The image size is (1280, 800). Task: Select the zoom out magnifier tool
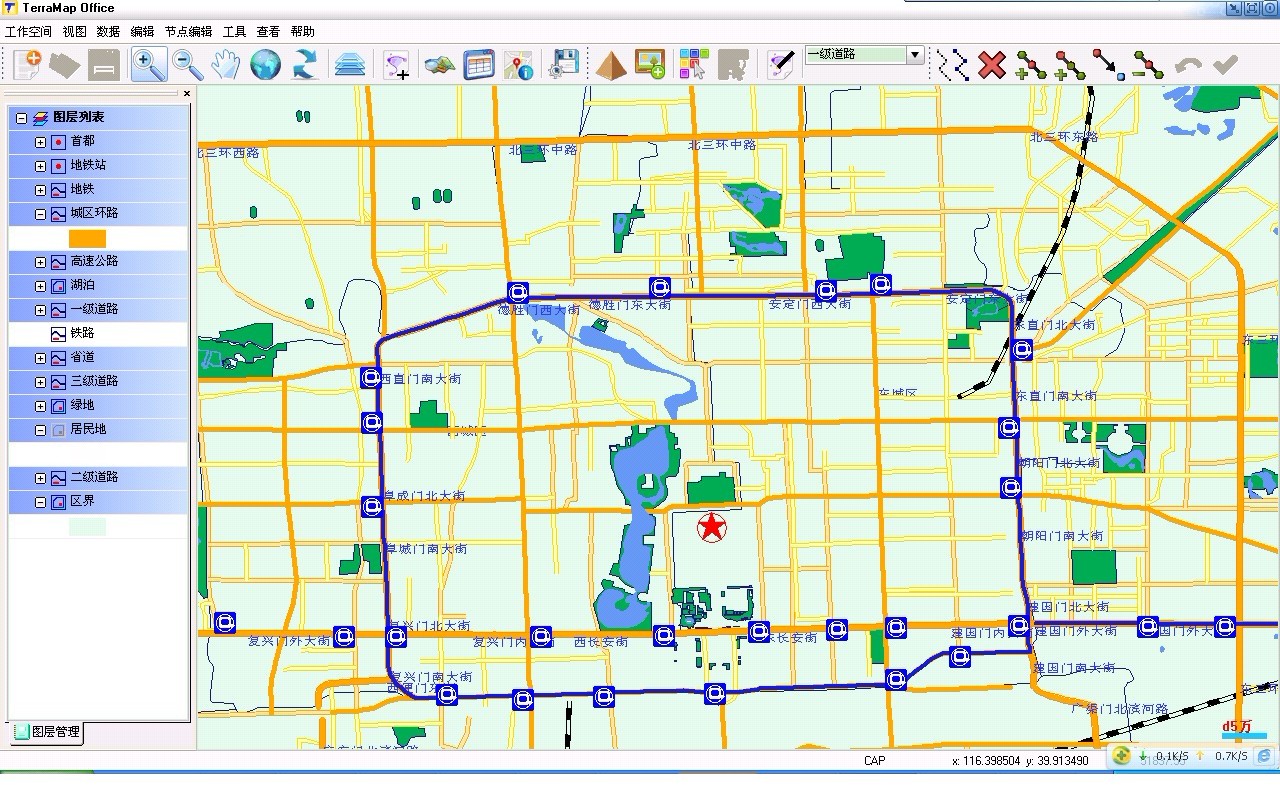tap(187, 65)
